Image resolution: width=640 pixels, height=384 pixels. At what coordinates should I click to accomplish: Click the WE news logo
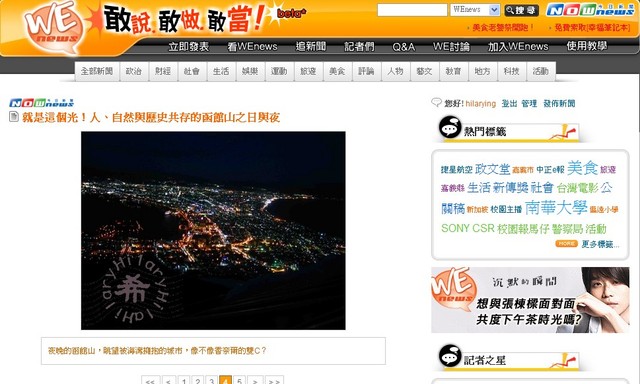[x=54, y=27]
